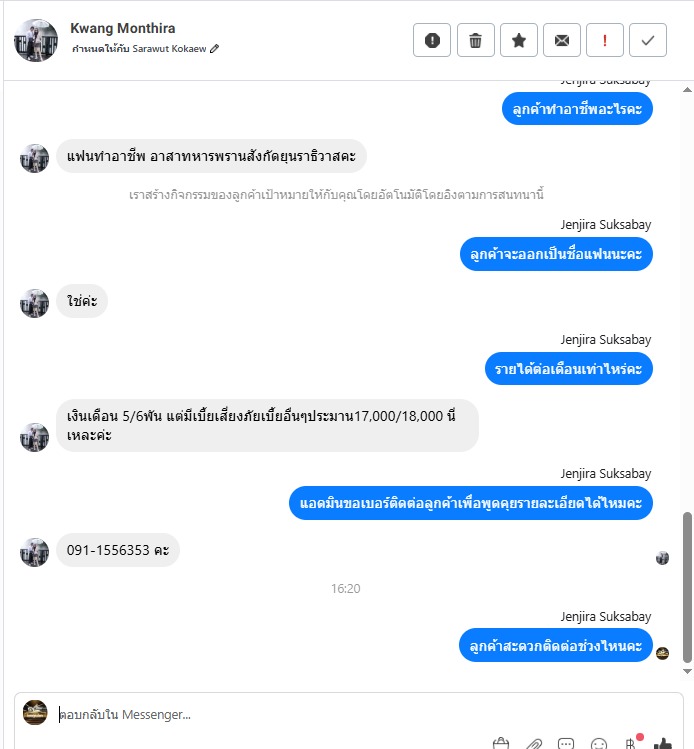This screenshot has height=749, width=694.
Task: Attach file using paperclip icon
Action: click(534, 744)
